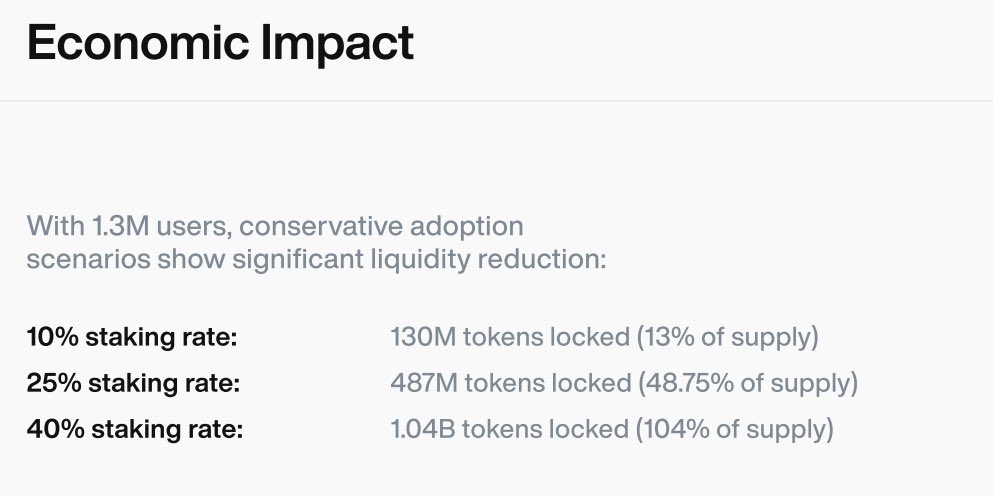Image resolution: width=993 pixels, height=496 pixels.
Task: Click the 130M figure
Action: tap(423, 337)
